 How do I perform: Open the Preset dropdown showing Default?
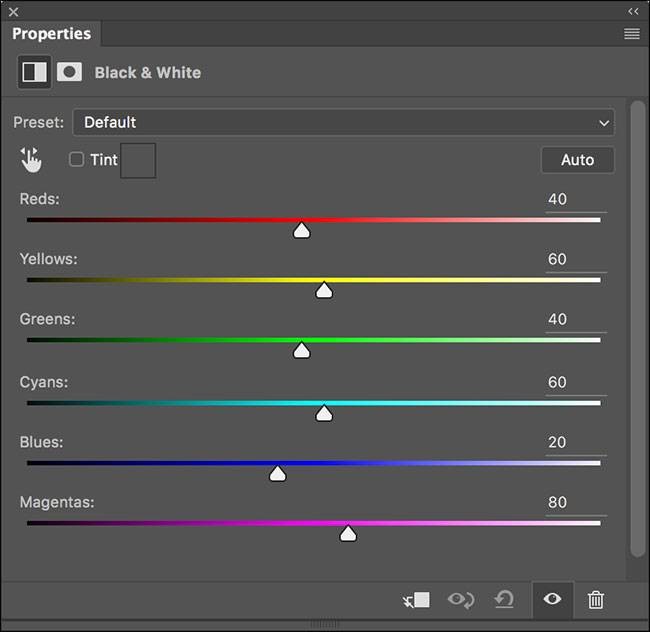coord(343,122)
